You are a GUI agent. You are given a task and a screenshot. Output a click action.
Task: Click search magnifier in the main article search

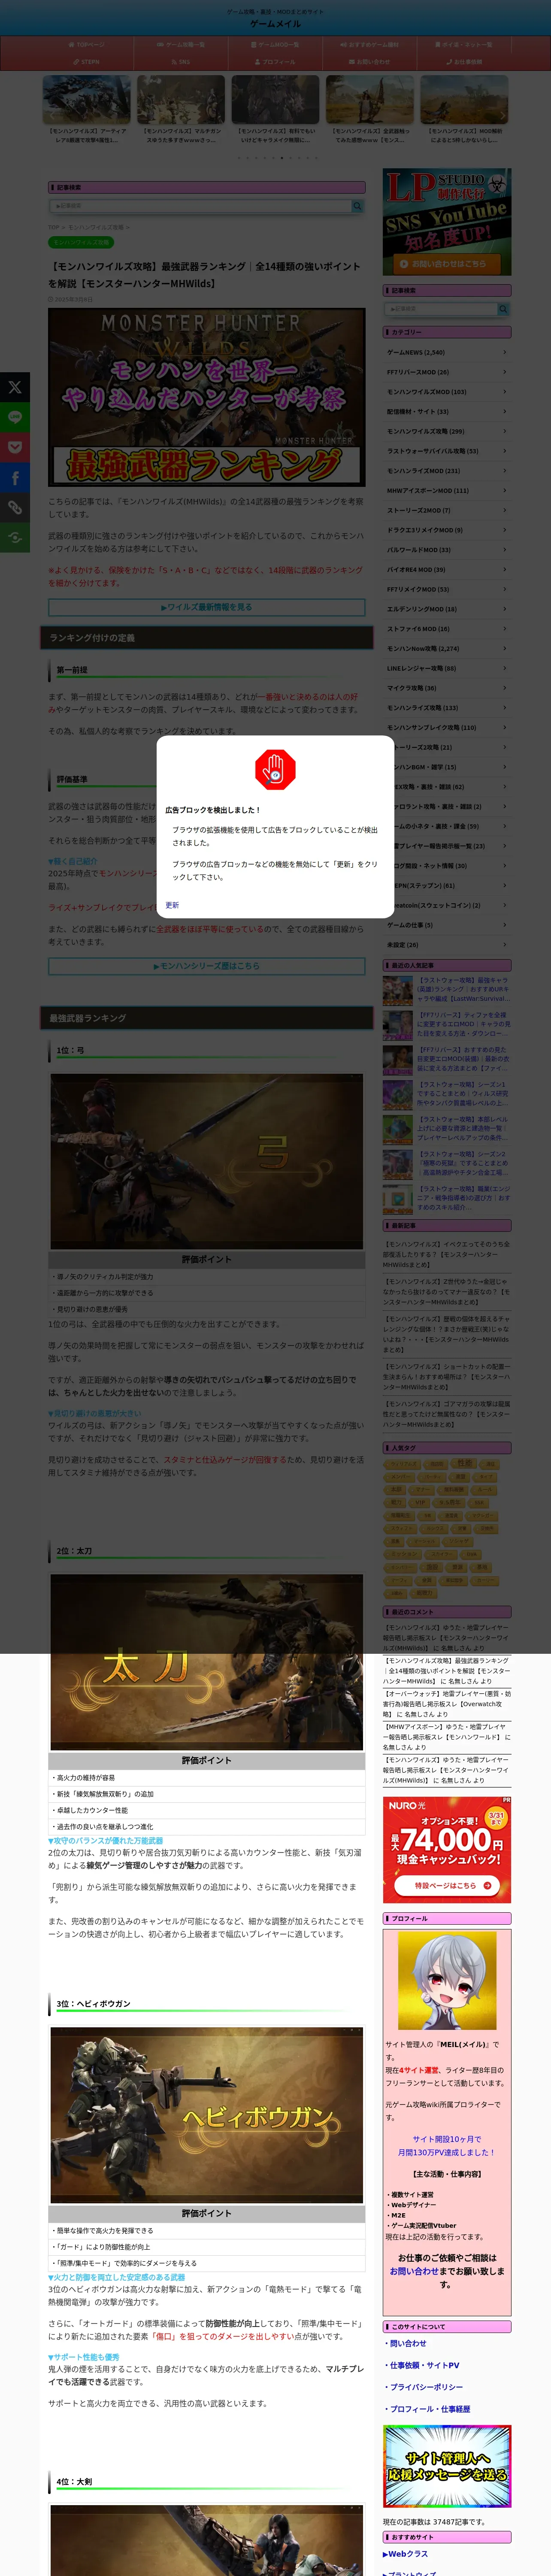(x=357, y=206)
